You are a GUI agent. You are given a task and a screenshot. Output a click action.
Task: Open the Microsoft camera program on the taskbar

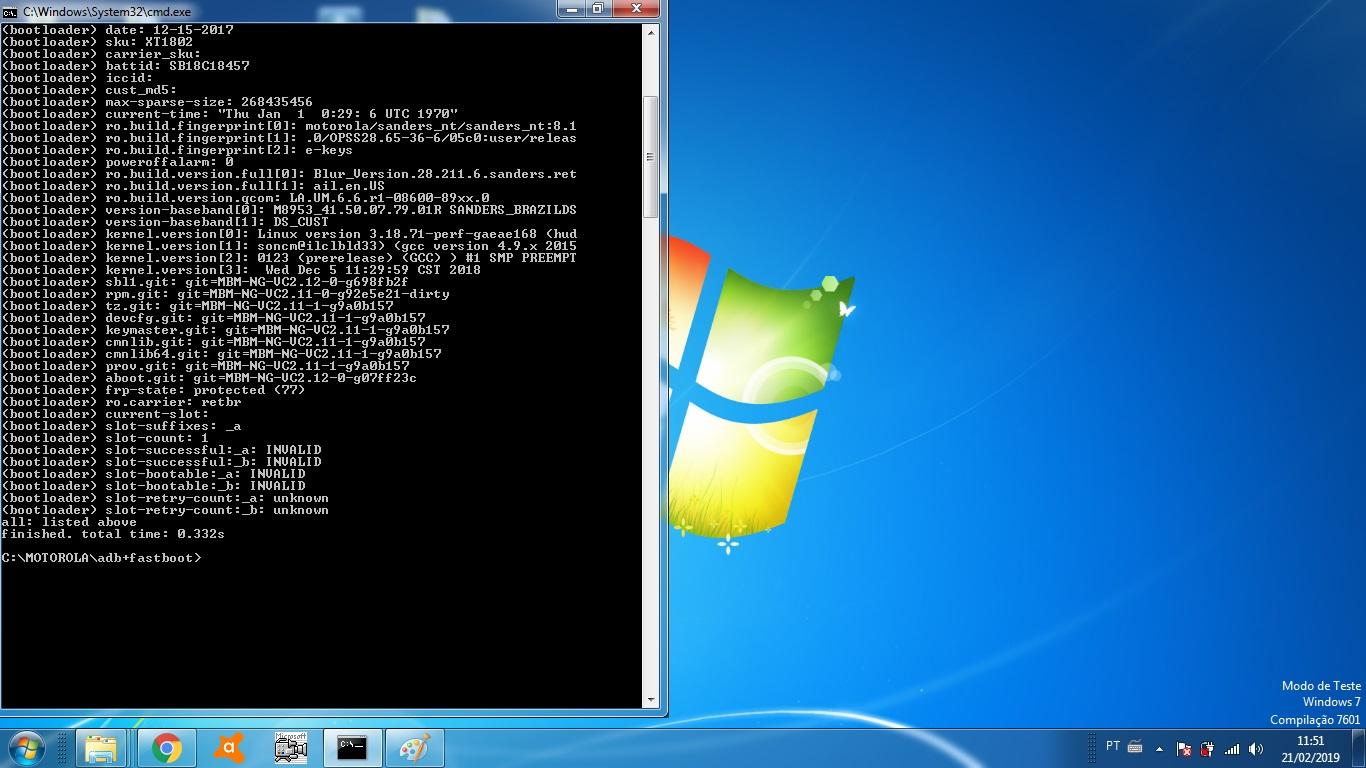pyautogui.click(x=291, y=748)
